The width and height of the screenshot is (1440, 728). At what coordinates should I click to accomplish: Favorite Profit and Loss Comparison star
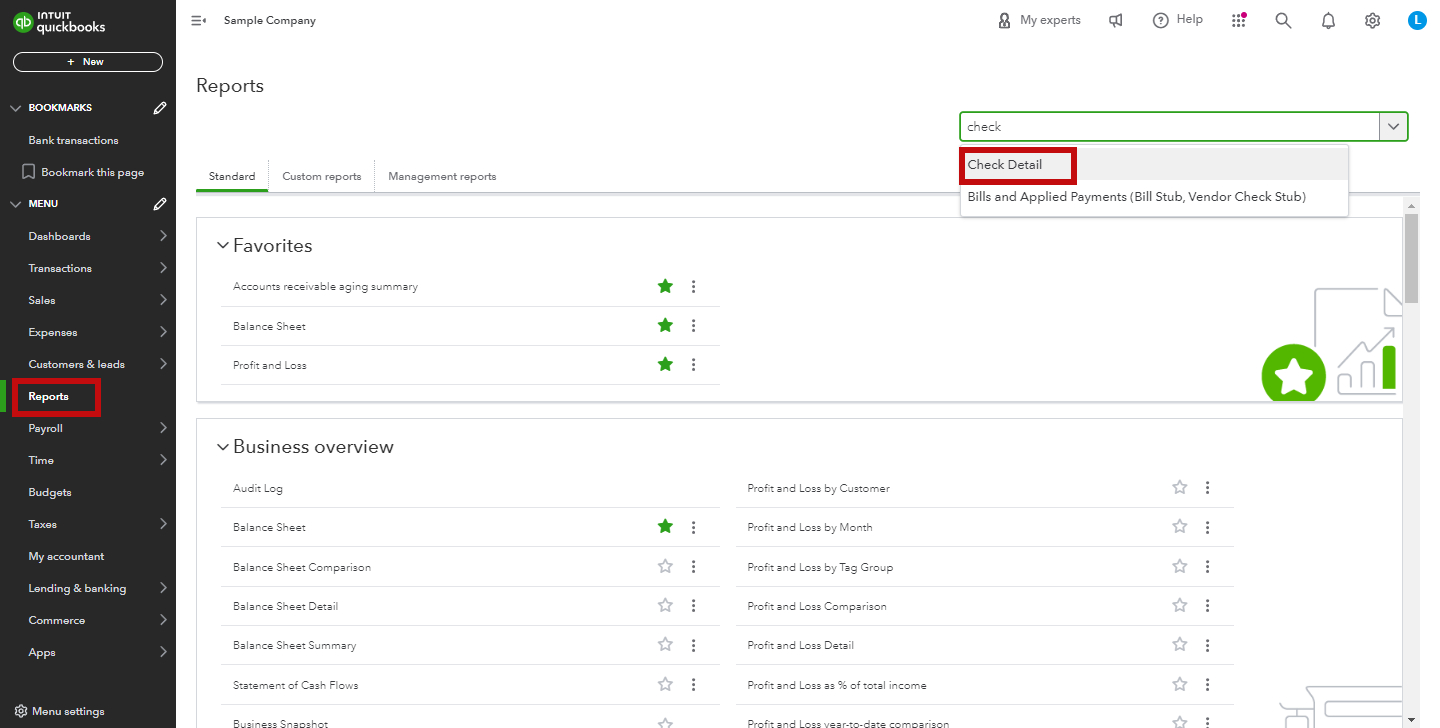pyautogui.click(x=1179, y=606)
